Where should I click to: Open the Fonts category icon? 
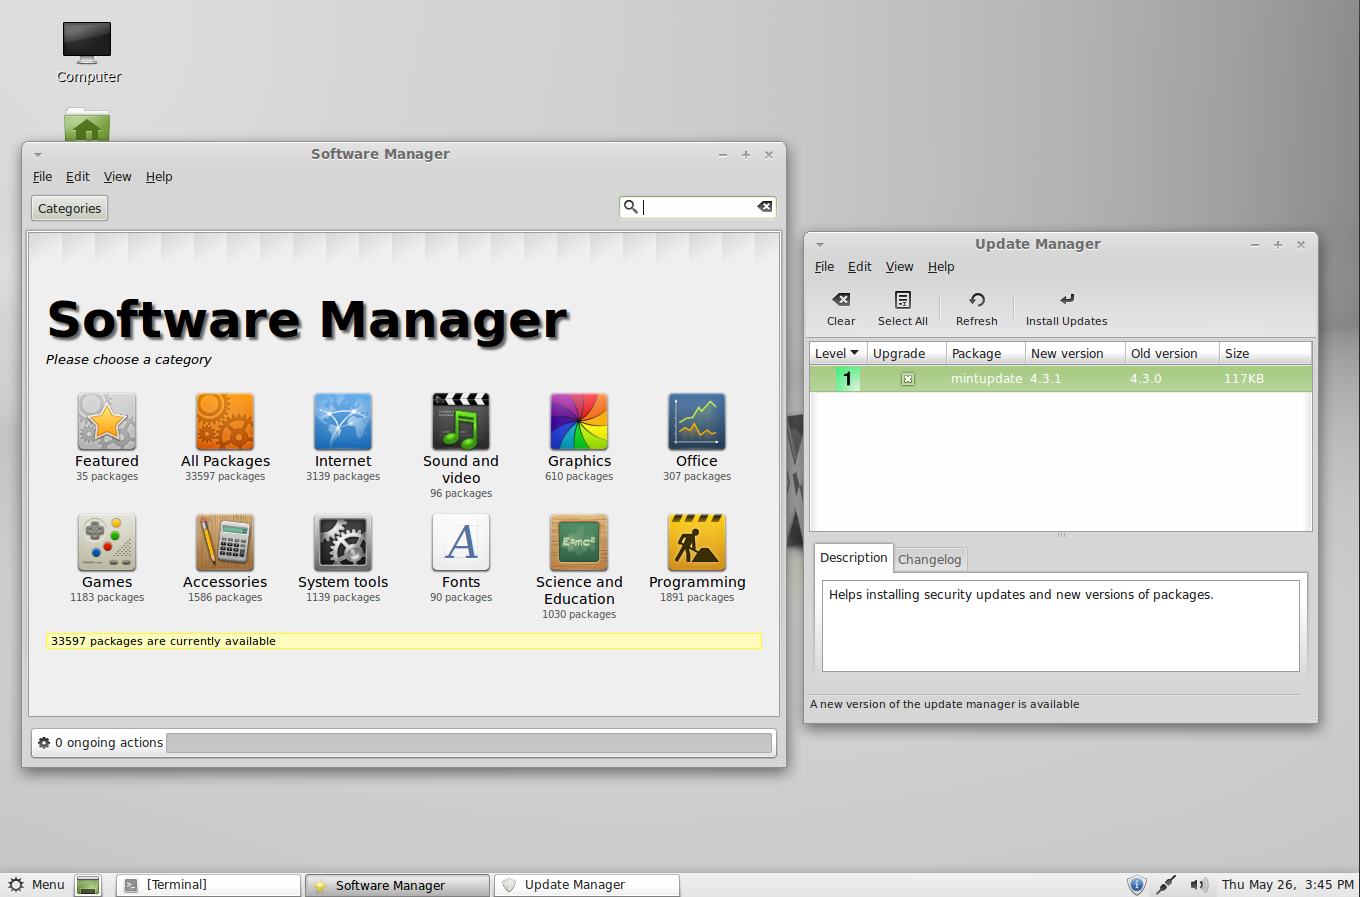pyautogui.click(x=461, y=543)
